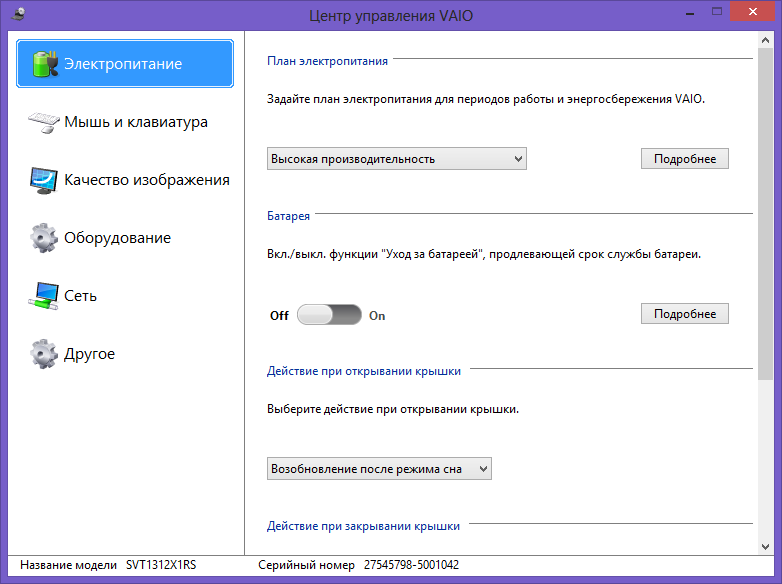Image resolution: width=782 pixels, height=584 pixels.
Task: Click the План электропитания heading
Action: 327,61
